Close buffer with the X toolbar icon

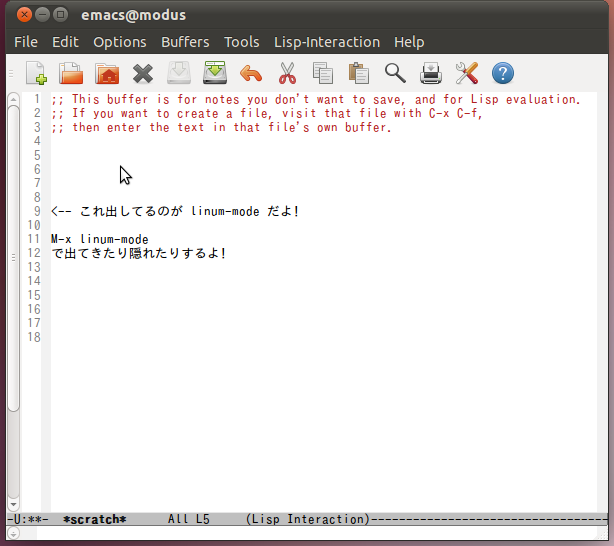click(x=143, y=74)
